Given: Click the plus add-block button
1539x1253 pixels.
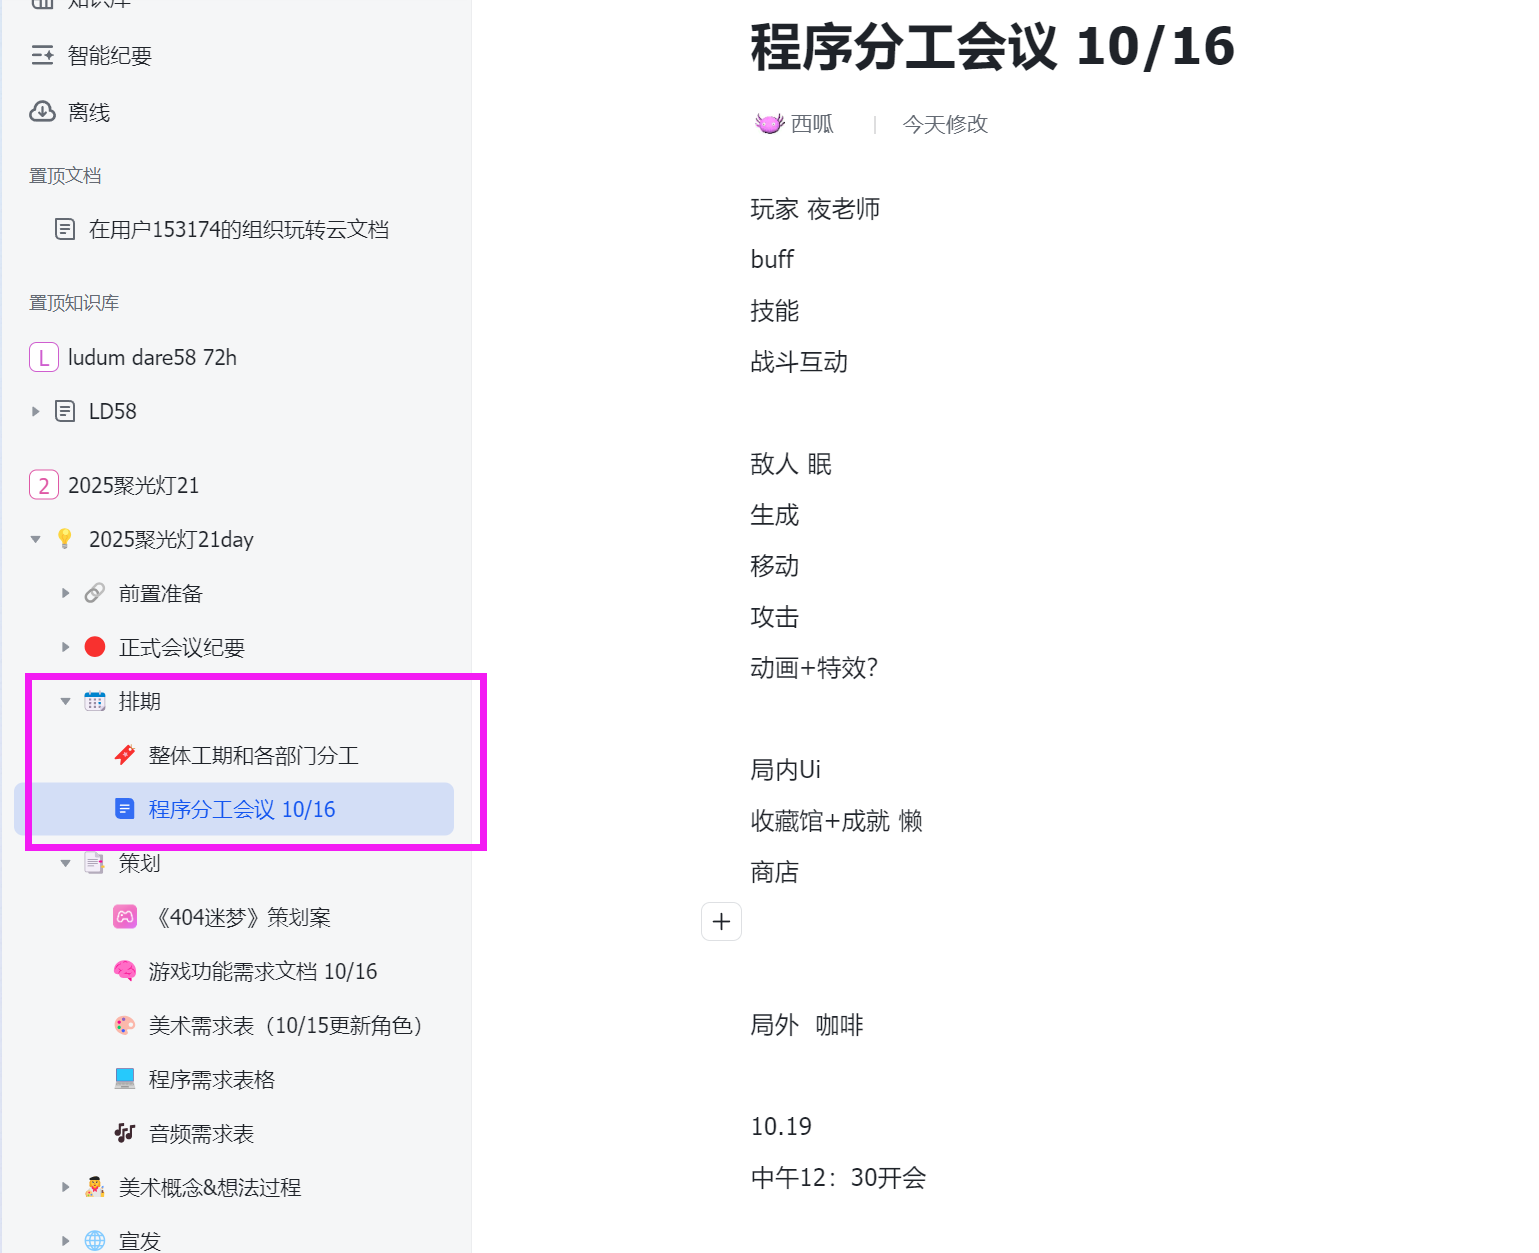Looking at the screenshot, I should pyautogui.click(x=722, y=922).
